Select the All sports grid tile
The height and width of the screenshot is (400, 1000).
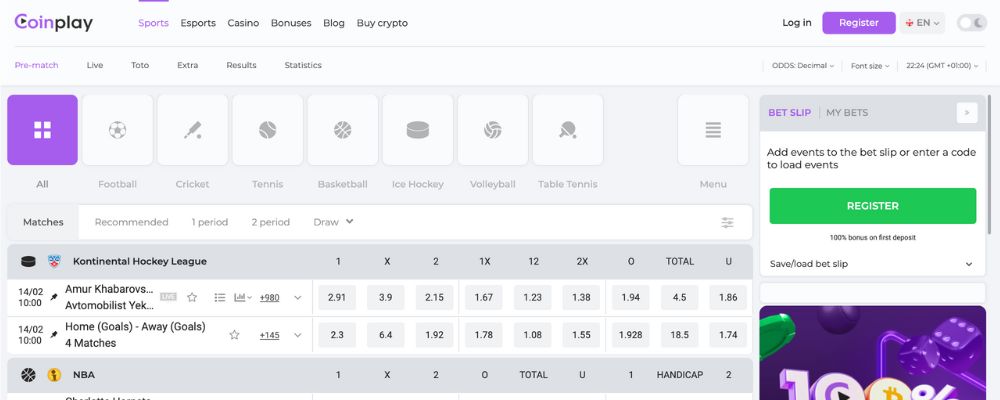tap(43, 130)
